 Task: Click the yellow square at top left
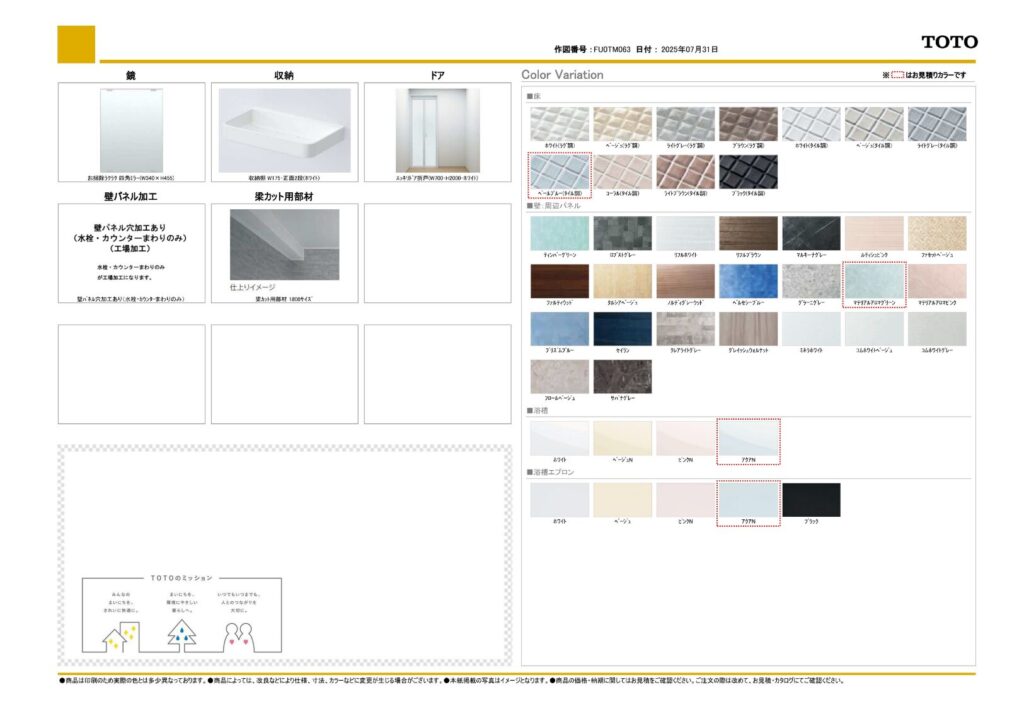tap(76, 44)
